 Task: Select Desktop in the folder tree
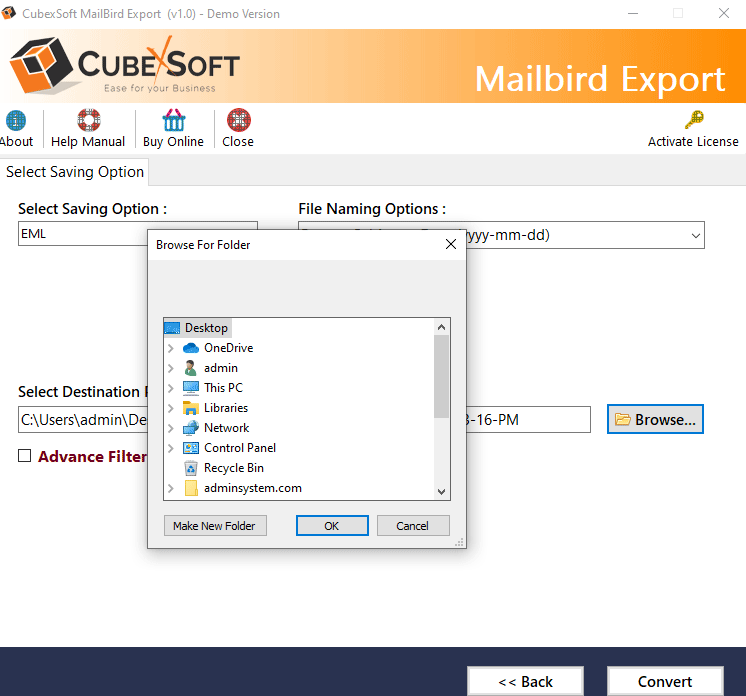point(206,328)
